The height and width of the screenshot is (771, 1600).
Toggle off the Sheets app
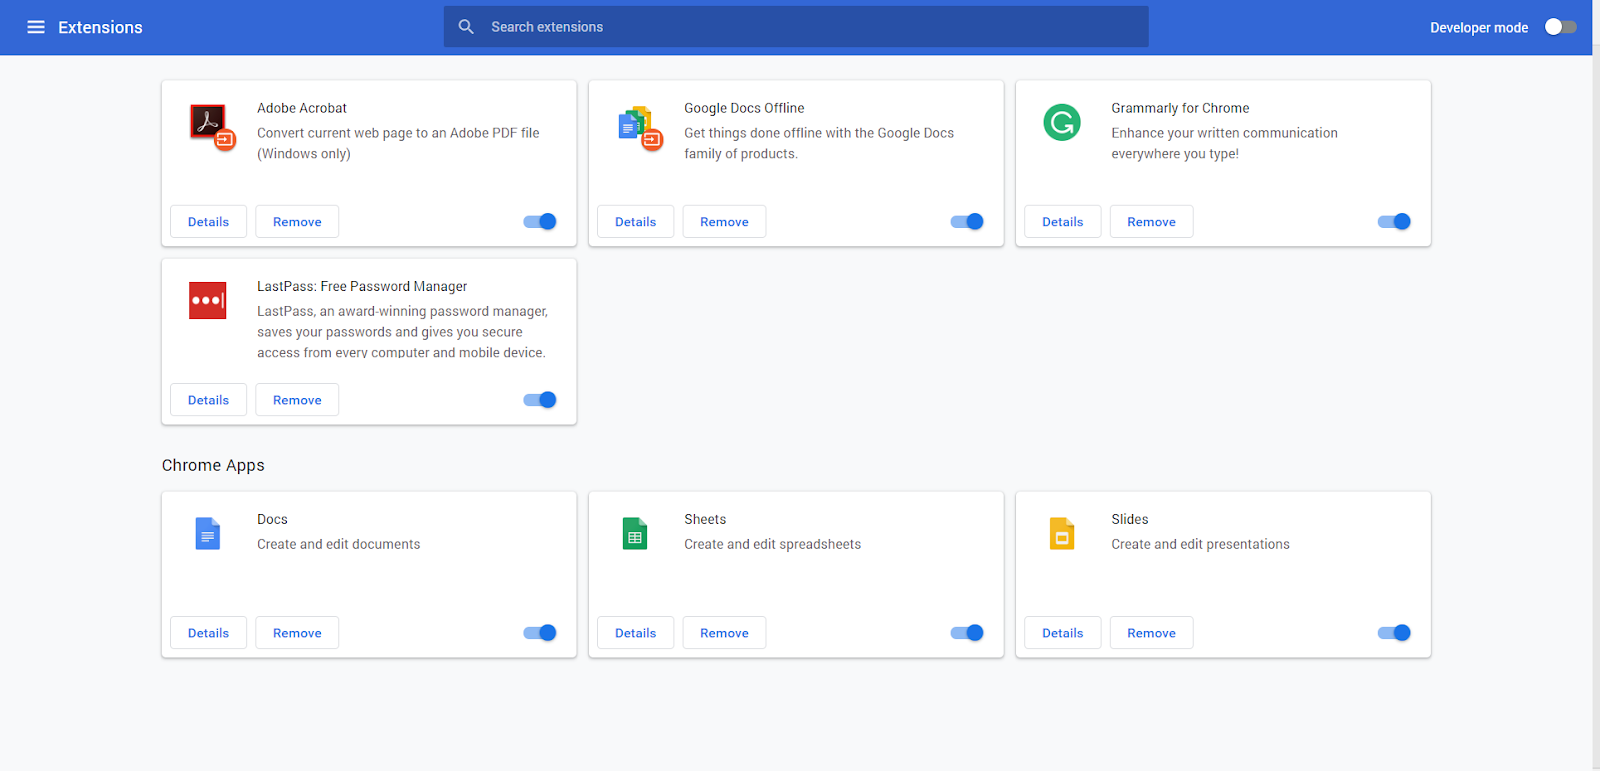(x=967, y=633)
